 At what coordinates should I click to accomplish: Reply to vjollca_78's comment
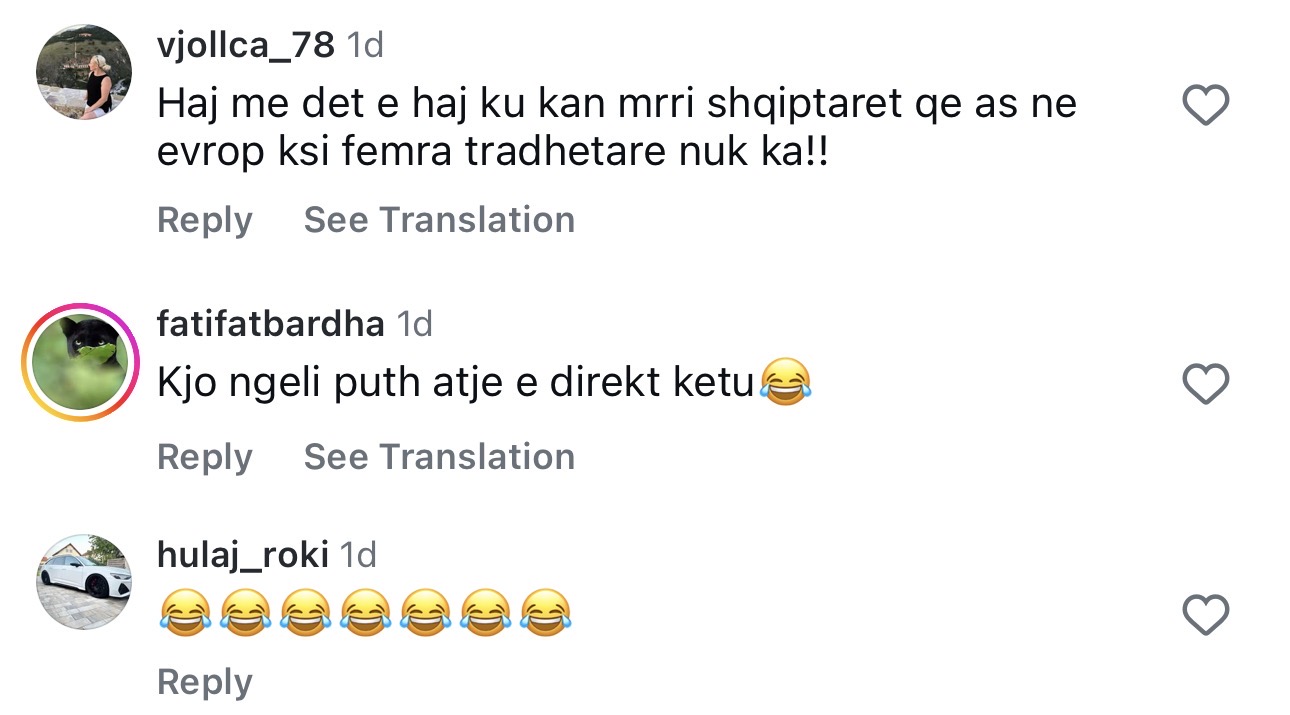point(204,220)
